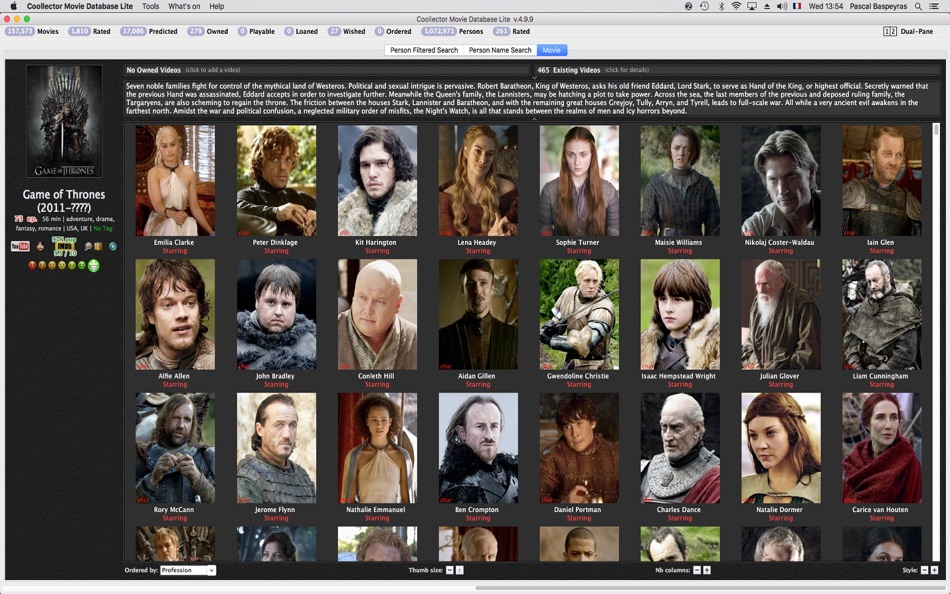Click the magnifying glass search icon

tap(88, 246)
